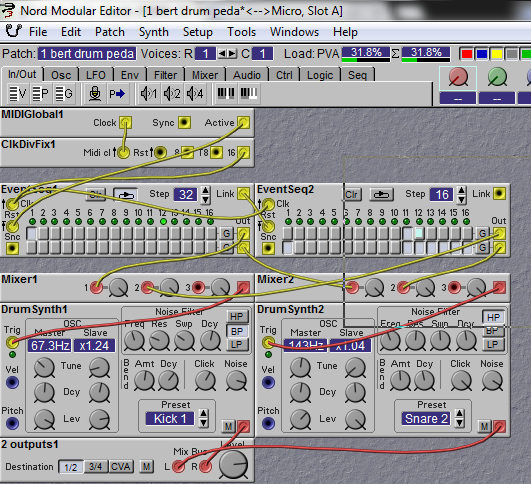This screenshot has height=484, width=531.
Task: Click the DrumSynth1 Pitch input jack
Action: [13, 423]
